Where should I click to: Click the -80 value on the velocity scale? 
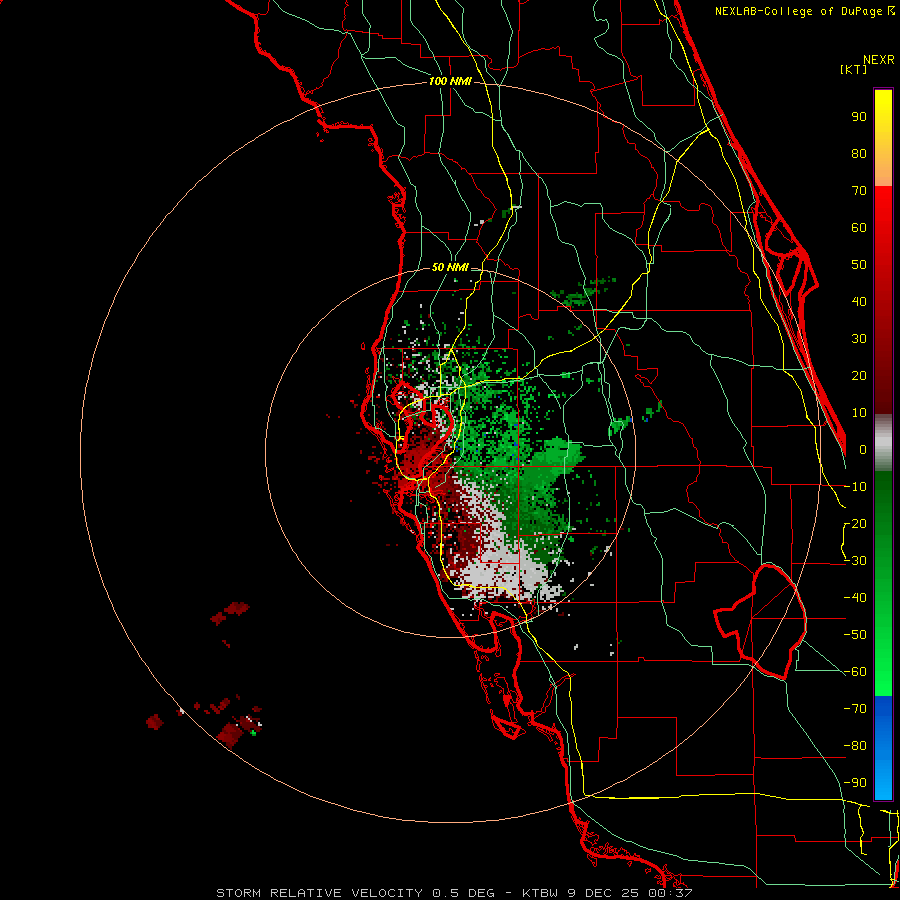(x=855, y=746)
